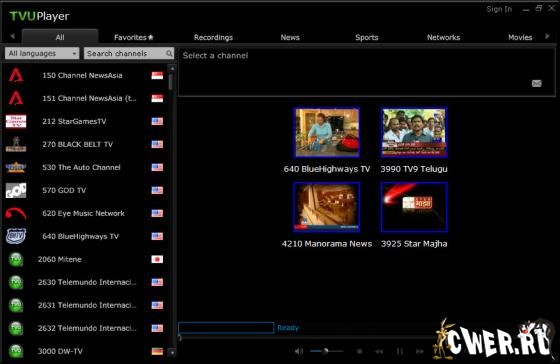Click the BlueHighways TV shield logo in list
Viewport: 560px width, 364px height.
(16, 236)
